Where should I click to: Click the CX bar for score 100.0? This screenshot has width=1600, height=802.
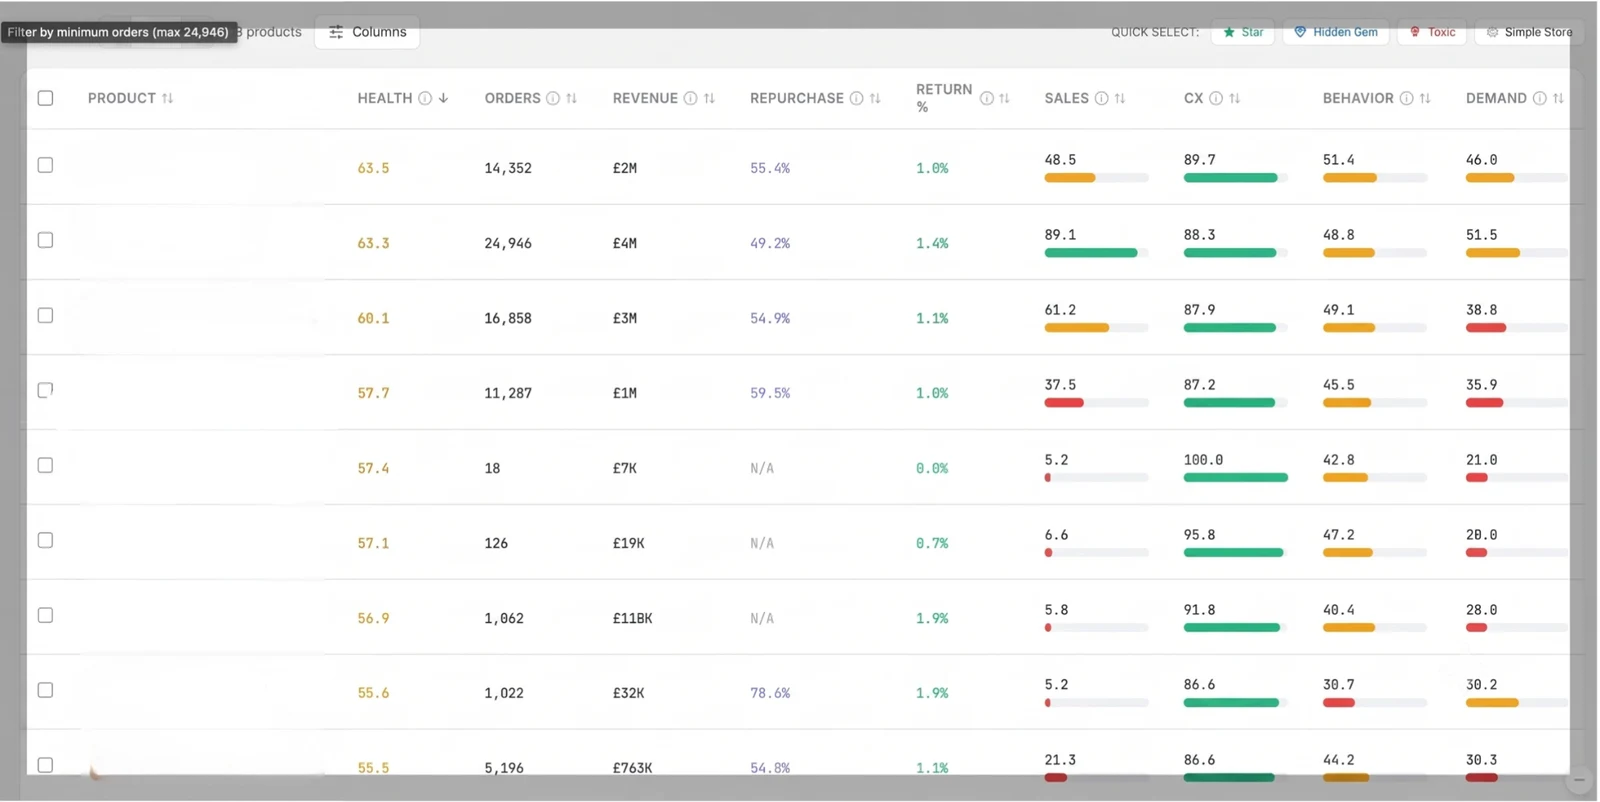pyautogui.click(x=1235, y=478)
